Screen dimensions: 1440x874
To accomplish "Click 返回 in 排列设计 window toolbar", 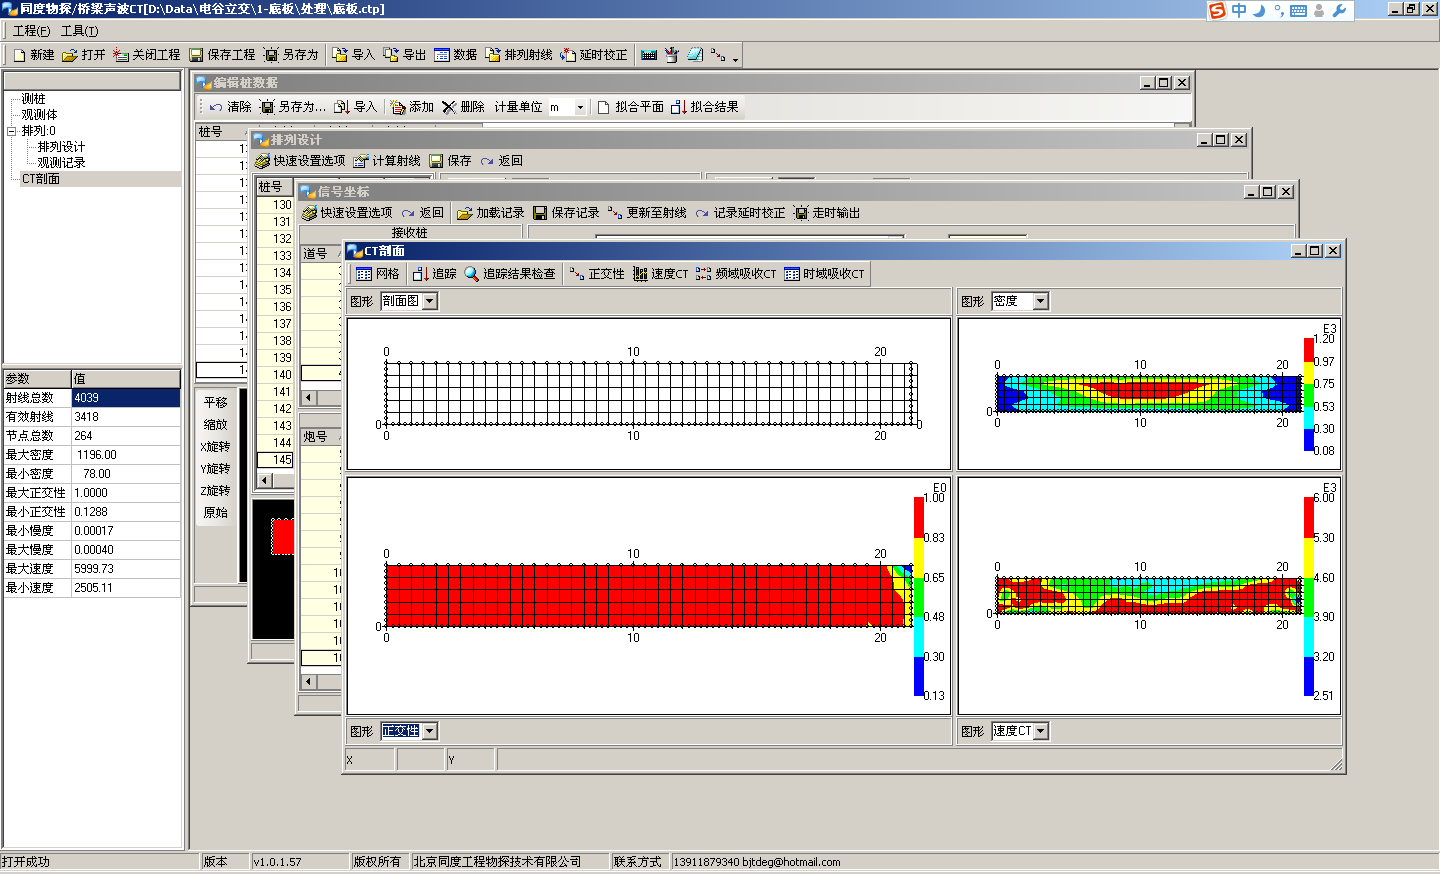I will click(501, 161).
